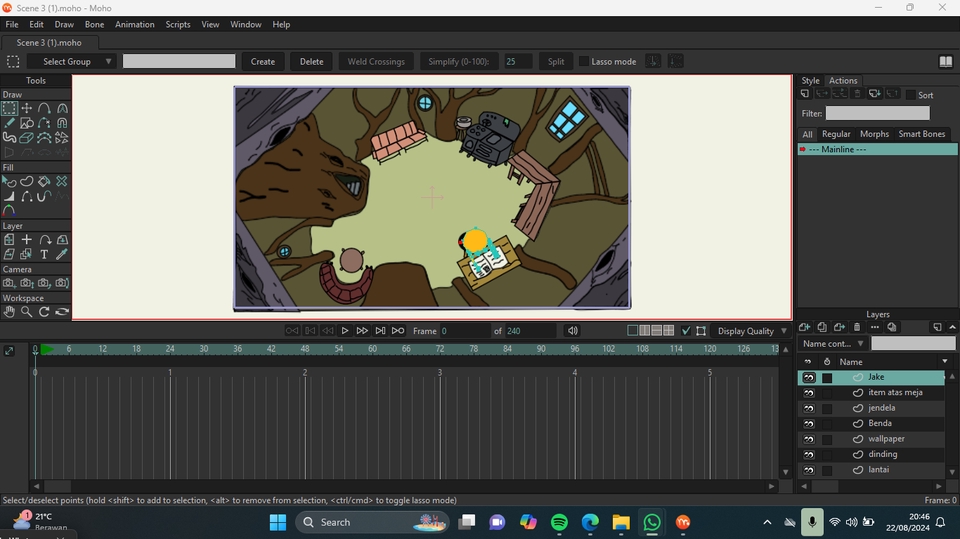Screen dimensions: 960x539
Task: Tick the Sort checkbox in Actions panel
Action: (x=910, y=95)
